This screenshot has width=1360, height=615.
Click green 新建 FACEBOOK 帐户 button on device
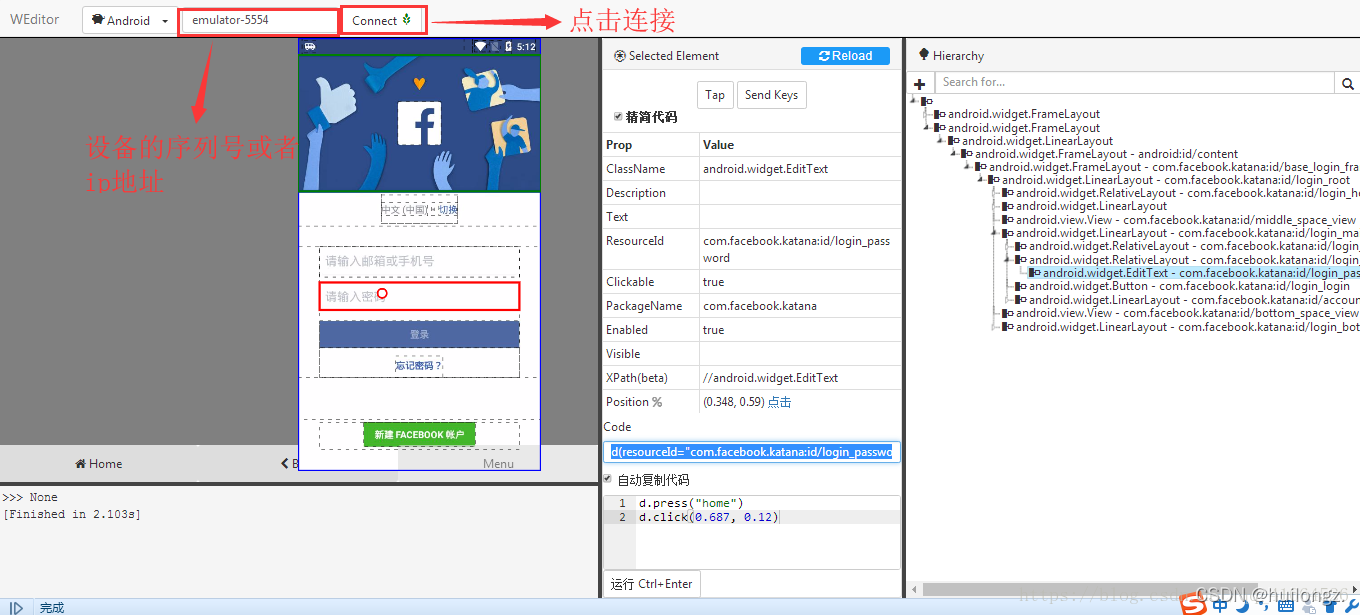pyautogui.click(x=419, y=435)
